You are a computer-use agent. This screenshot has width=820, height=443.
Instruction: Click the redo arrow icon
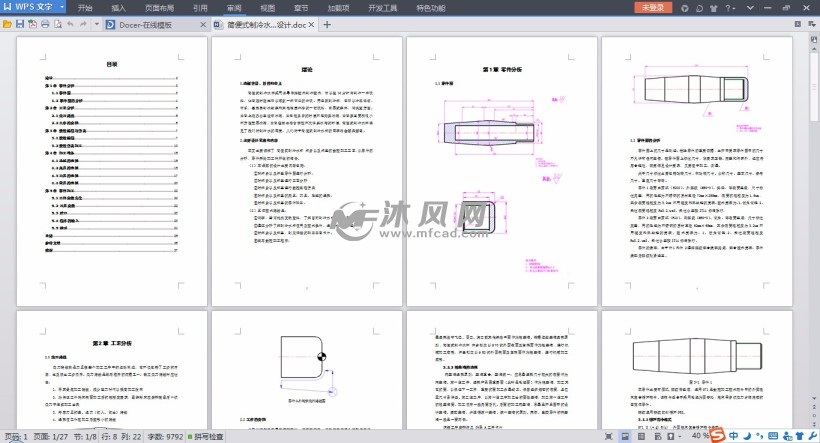point(83,24)
